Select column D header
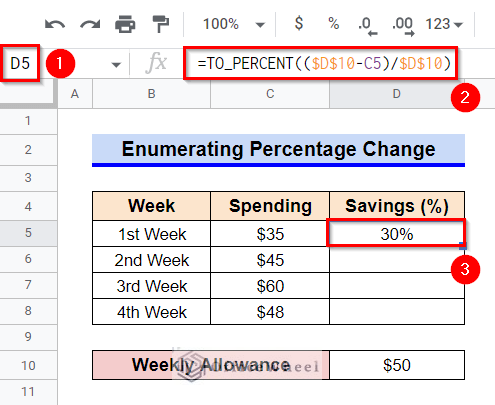Viewport: 495px width, 405px height. coord(396,94)
